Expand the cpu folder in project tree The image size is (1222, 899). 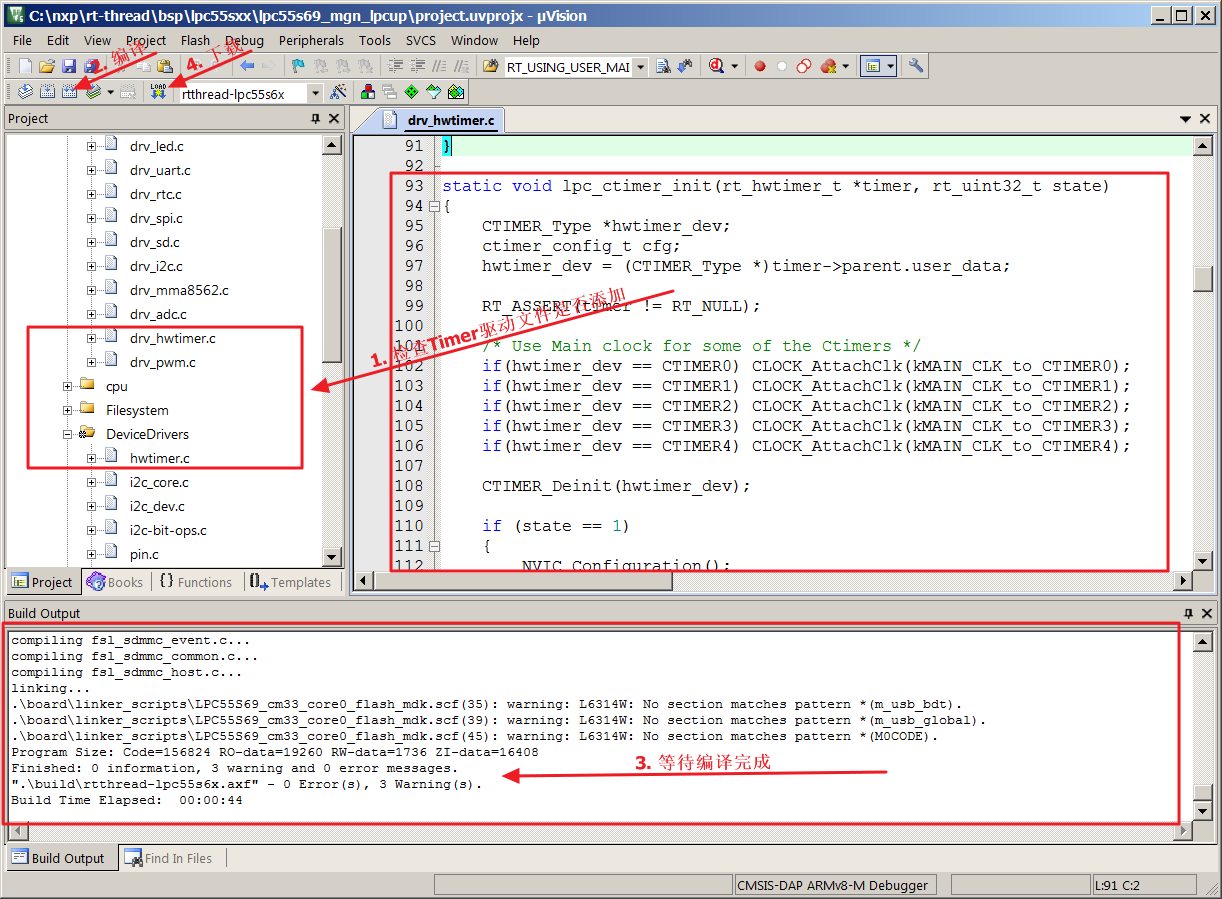point(68,386)
